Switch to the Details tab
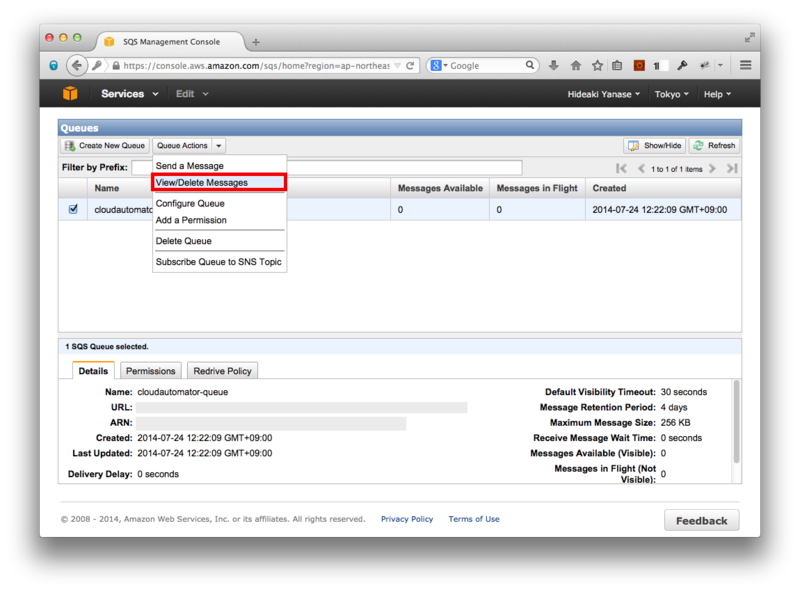Image resolution: width=800 pixels, height=592 pixels. point(93,371)
